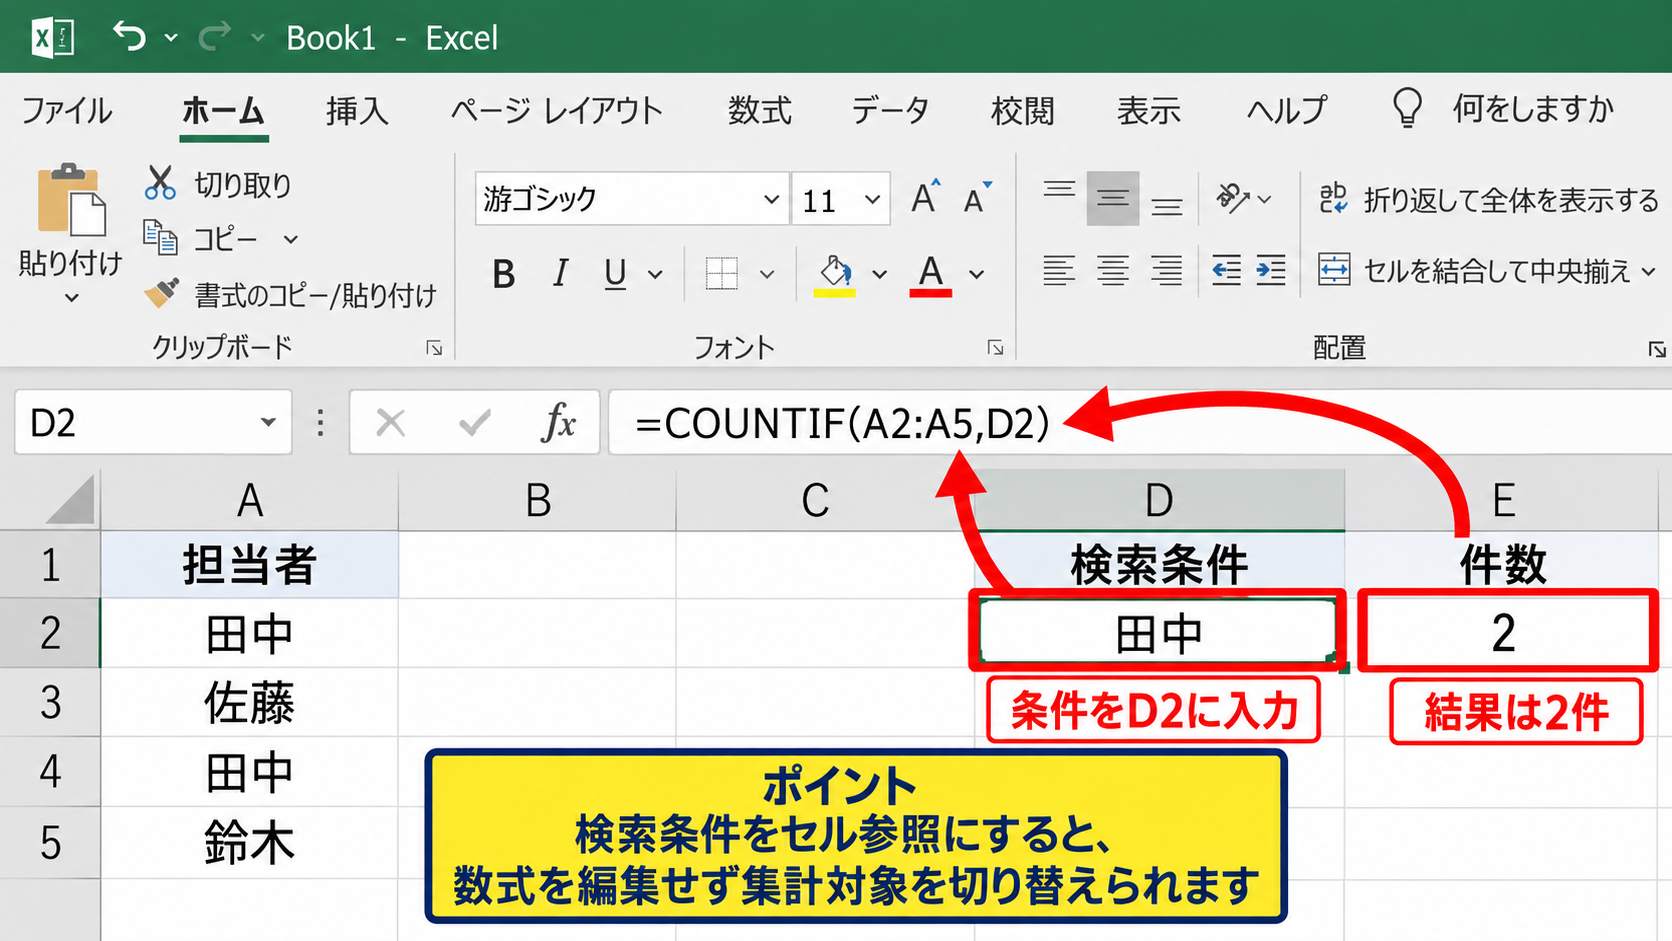The image size is (1672, 941).
Task: Toggle middle vertical alignment
Action: pyautogui.click(x=1112, y=198)
